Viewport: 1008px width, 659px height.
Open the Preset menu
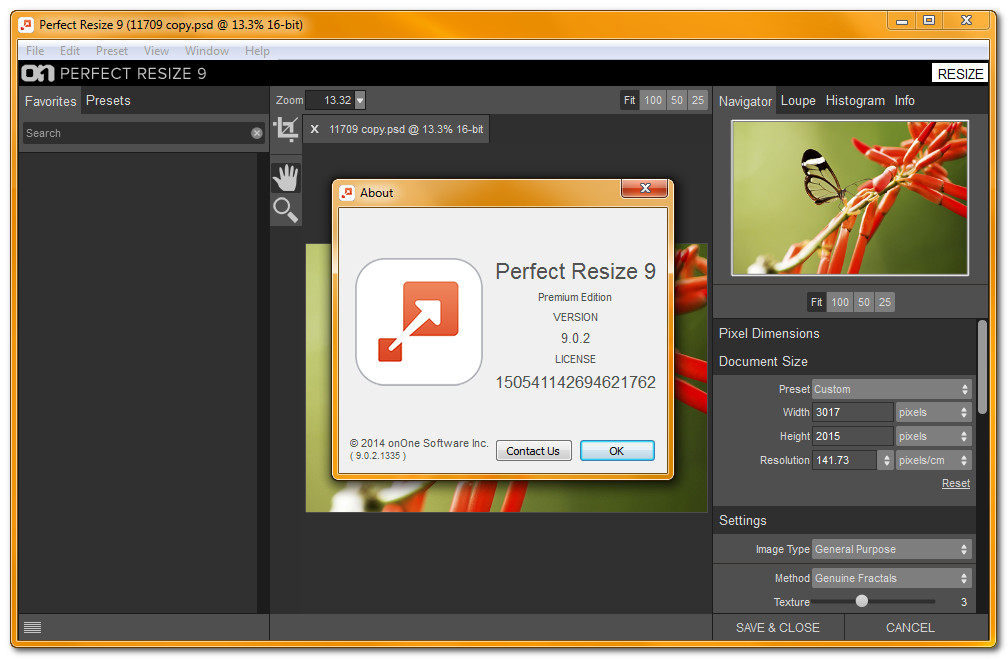(x=112, y=51)
